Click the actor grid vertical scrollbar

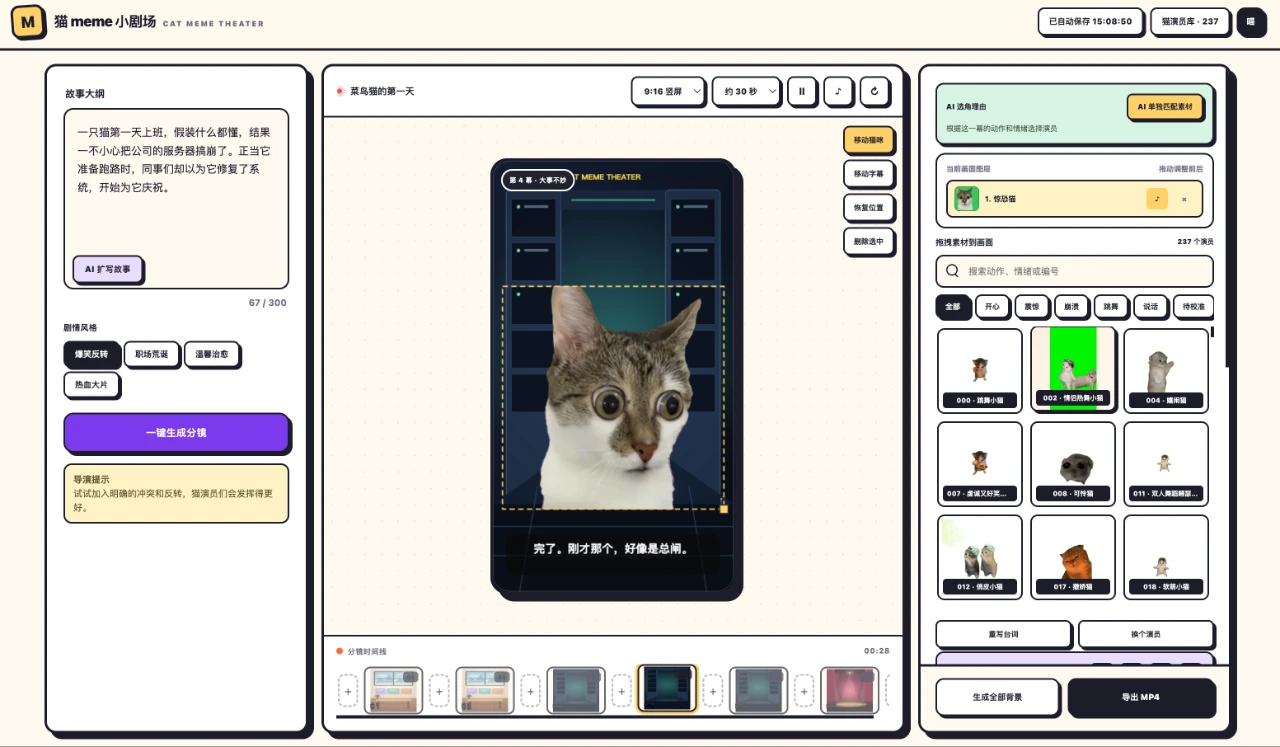(x=1212, y=332)
